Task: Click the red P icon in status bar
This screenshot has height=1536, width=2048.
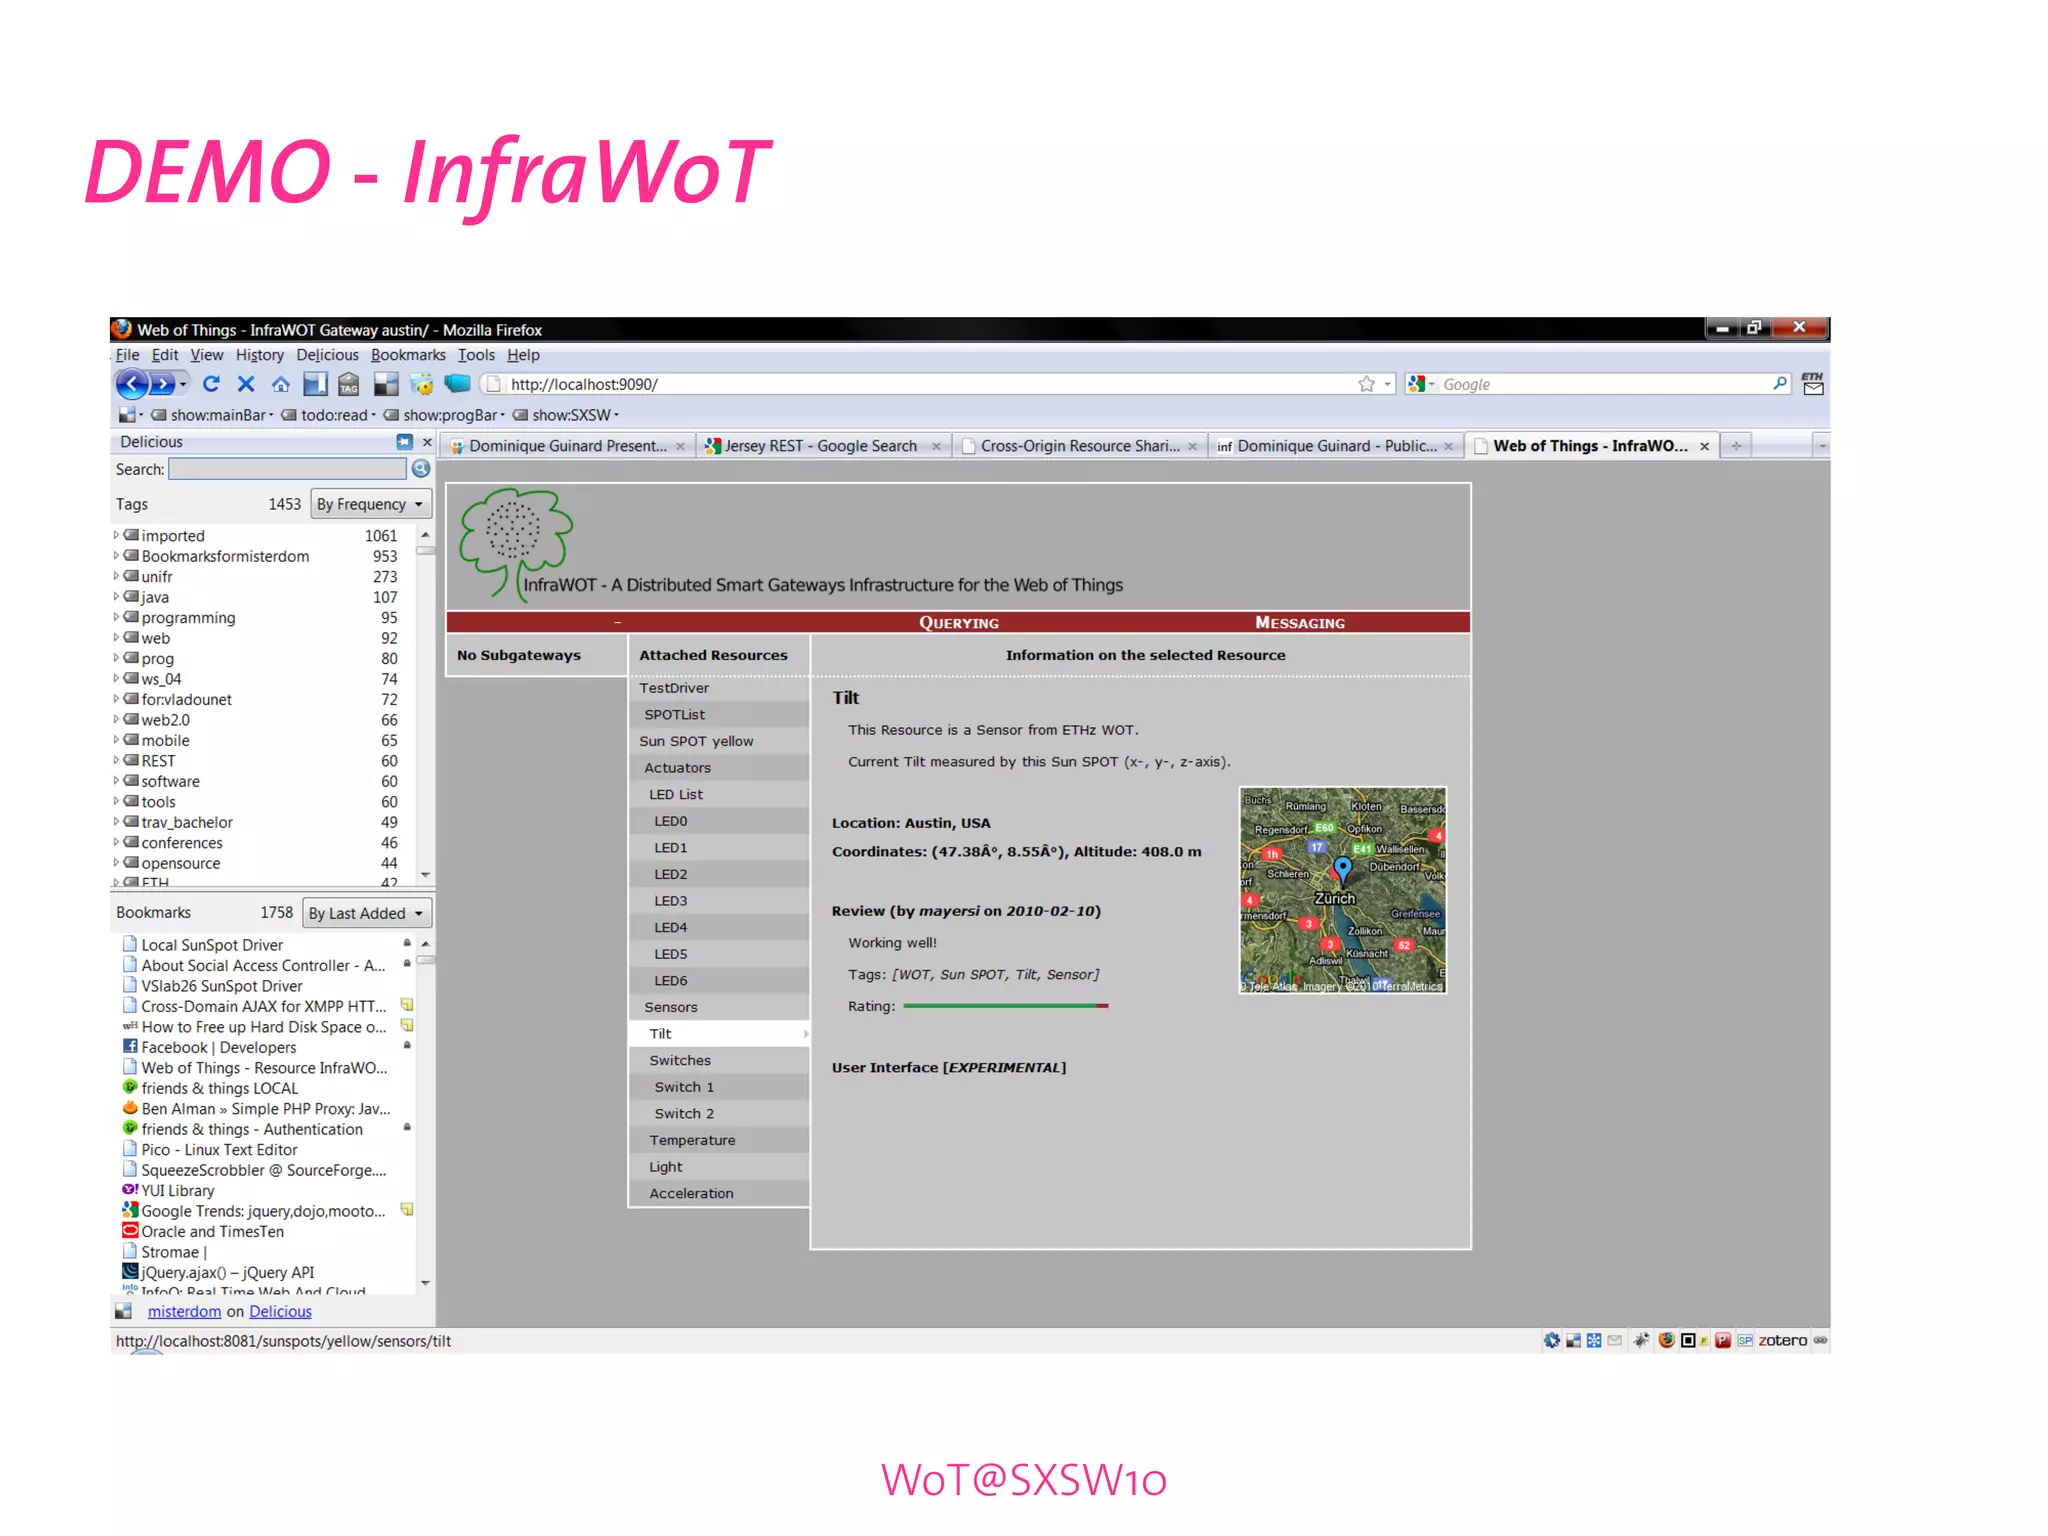Action: pyautogui.click(x=1722, y=1340)
